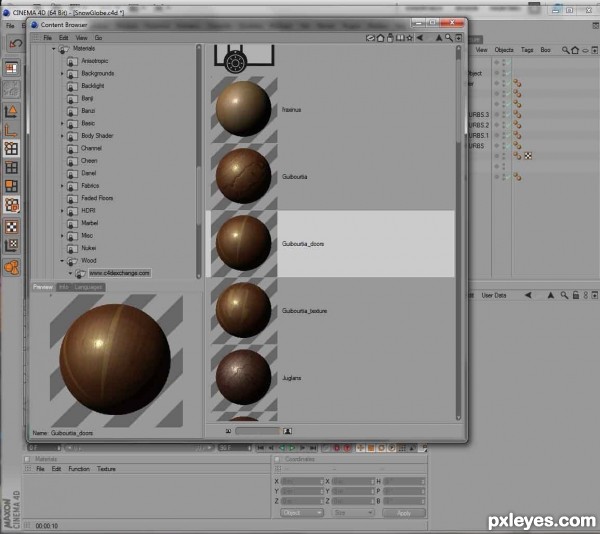Go up one level in Content Browser
600x534 pixels.
tap(439, 38)
